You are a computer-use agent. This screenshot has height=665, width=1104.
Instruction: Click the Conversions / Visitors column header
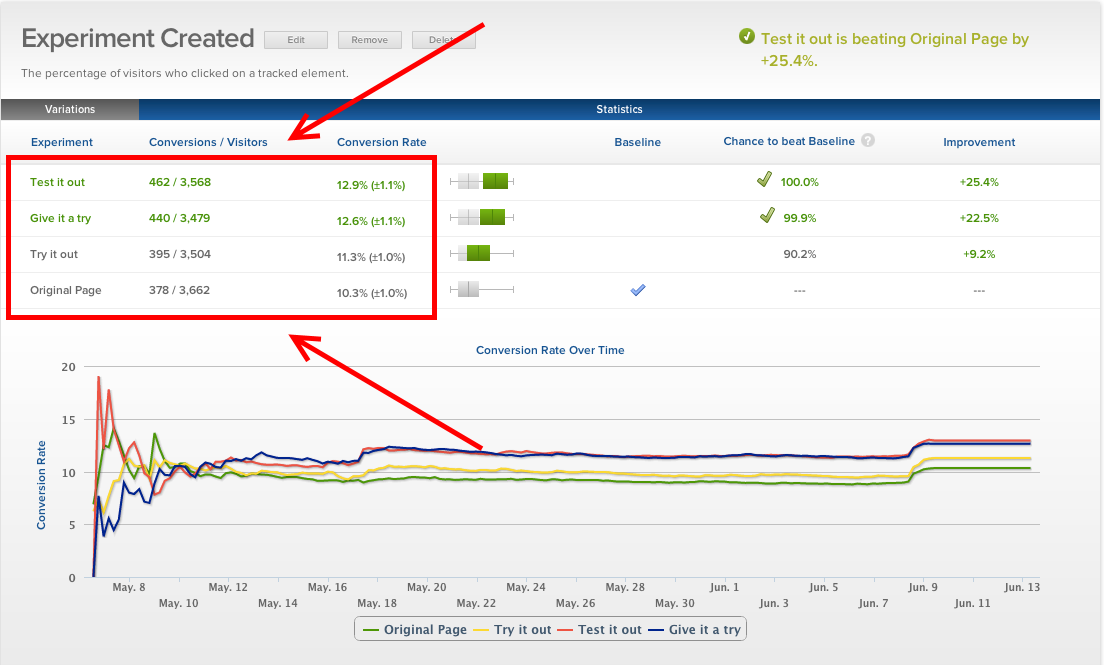208,142
